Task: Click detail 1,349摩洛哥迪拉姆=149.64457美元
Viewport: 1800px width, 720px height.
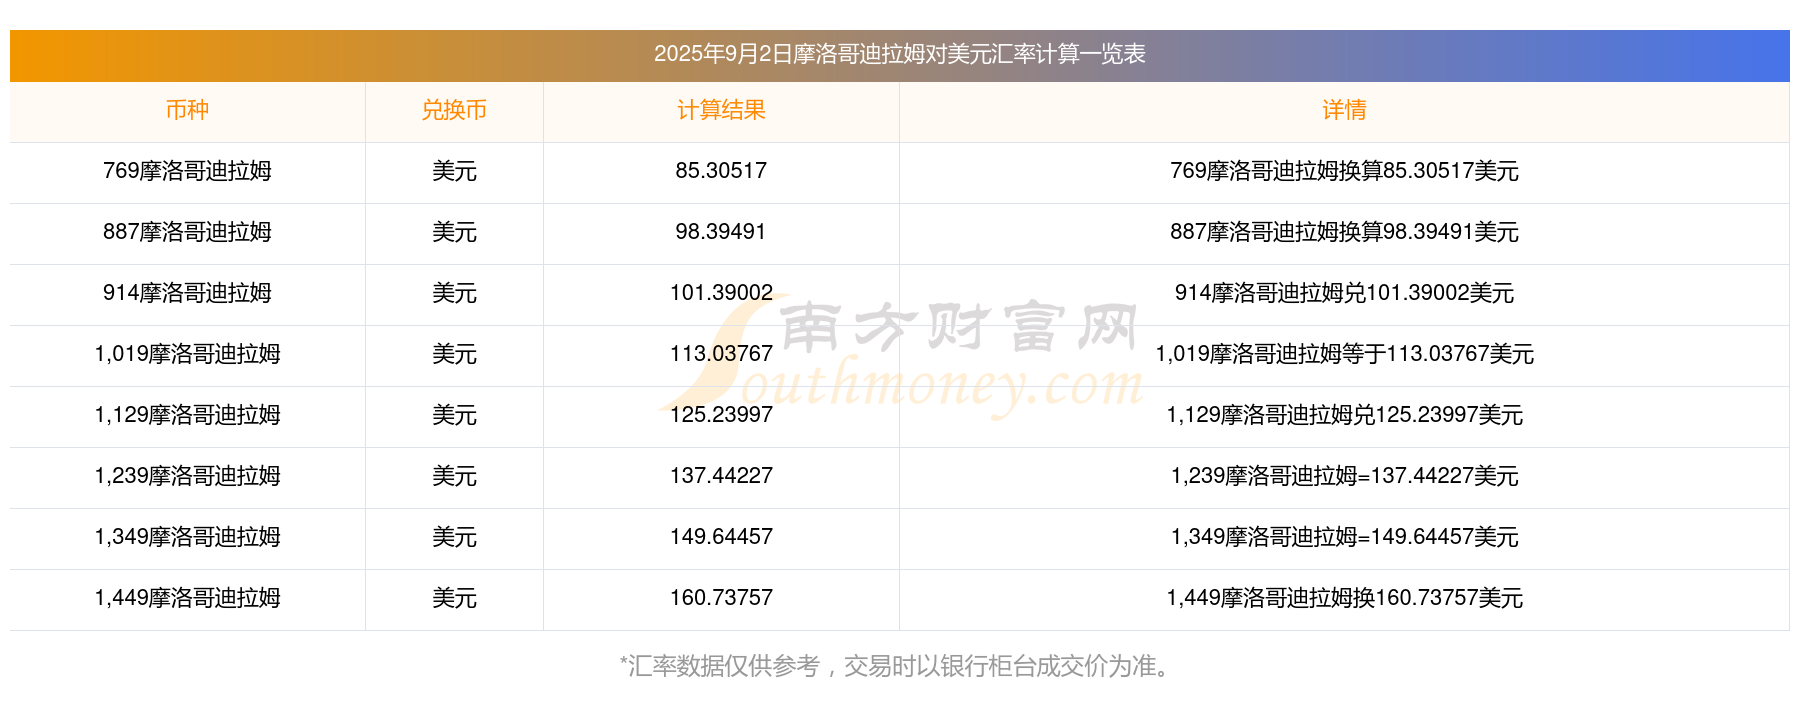Action: pos(1344,537)
